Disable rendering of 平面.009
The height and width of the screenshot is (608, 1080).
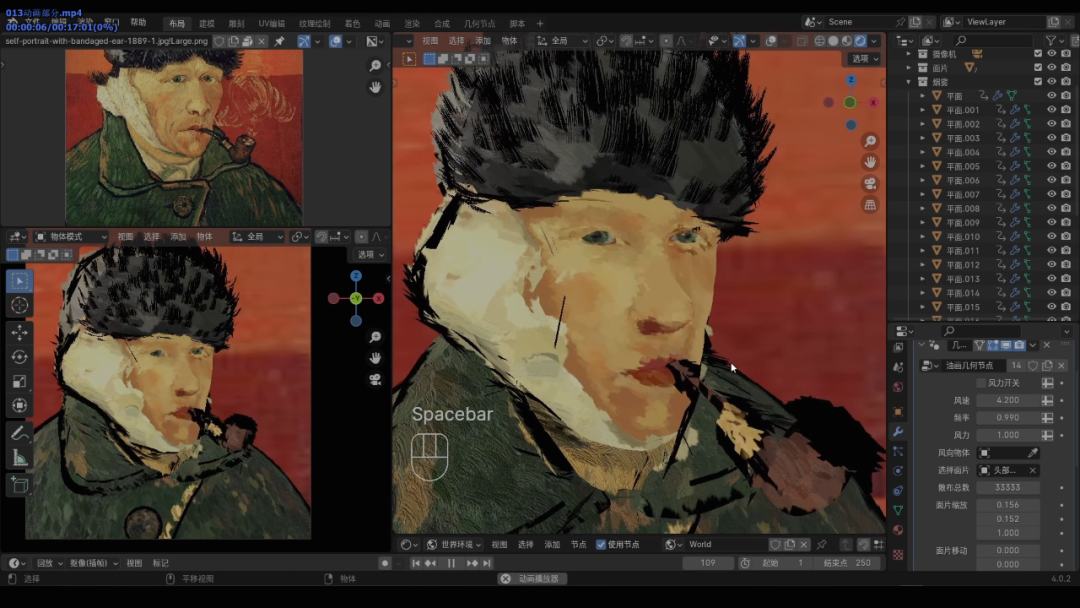pyautogui.click(x=1066, y=222)
